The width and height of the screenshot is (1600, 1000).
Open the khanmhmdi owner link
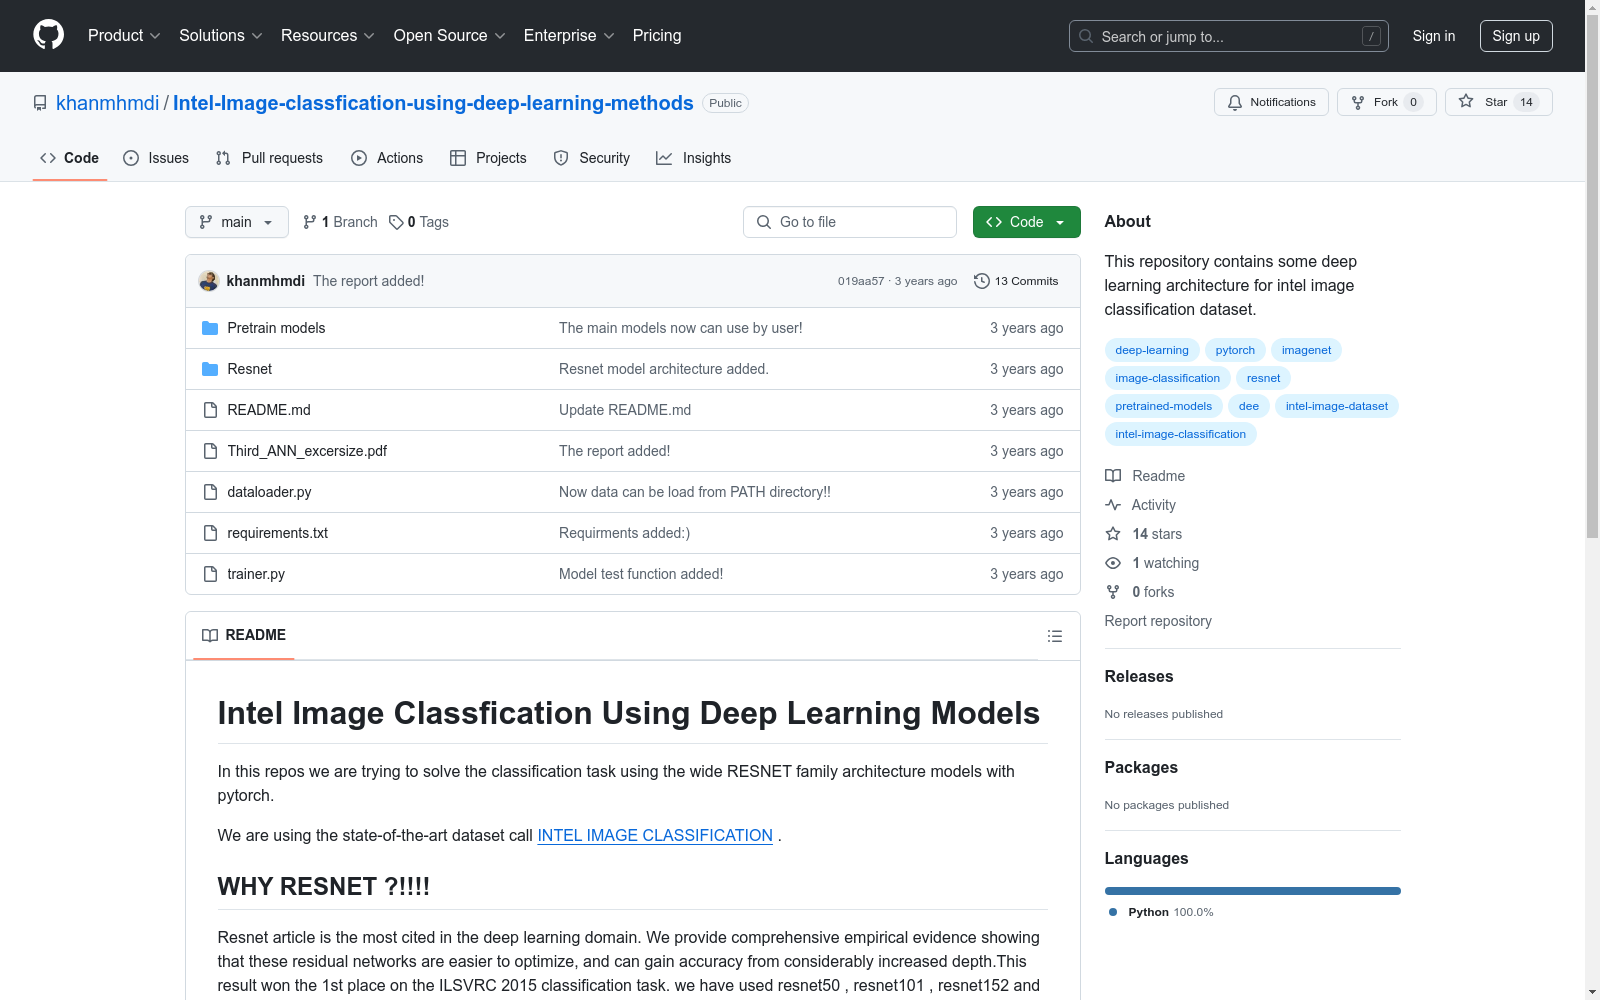tap(108, 103)
